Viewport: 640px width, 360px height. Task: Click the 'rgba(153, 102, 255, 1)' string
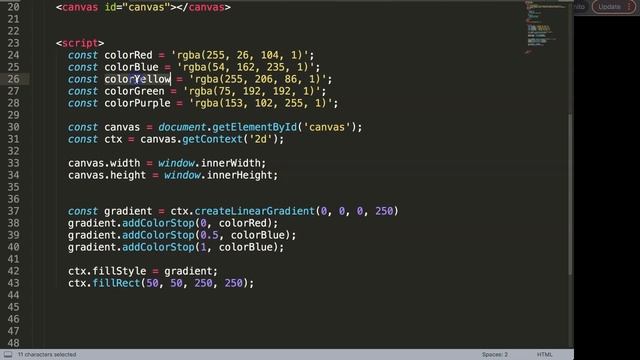click(261, 103)
